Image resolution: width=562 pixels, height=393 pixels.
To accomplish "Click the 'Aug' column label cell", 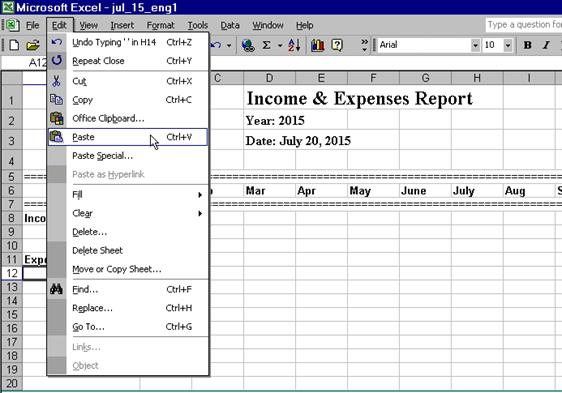I will click(529, 190).
